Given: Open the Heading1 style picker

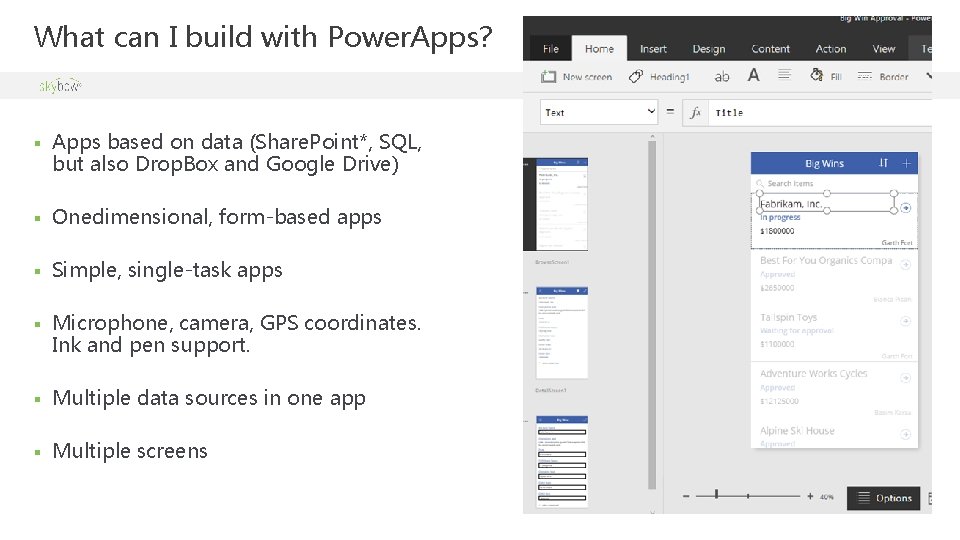Looking at the screenshot, I should (x=669, y=77).
